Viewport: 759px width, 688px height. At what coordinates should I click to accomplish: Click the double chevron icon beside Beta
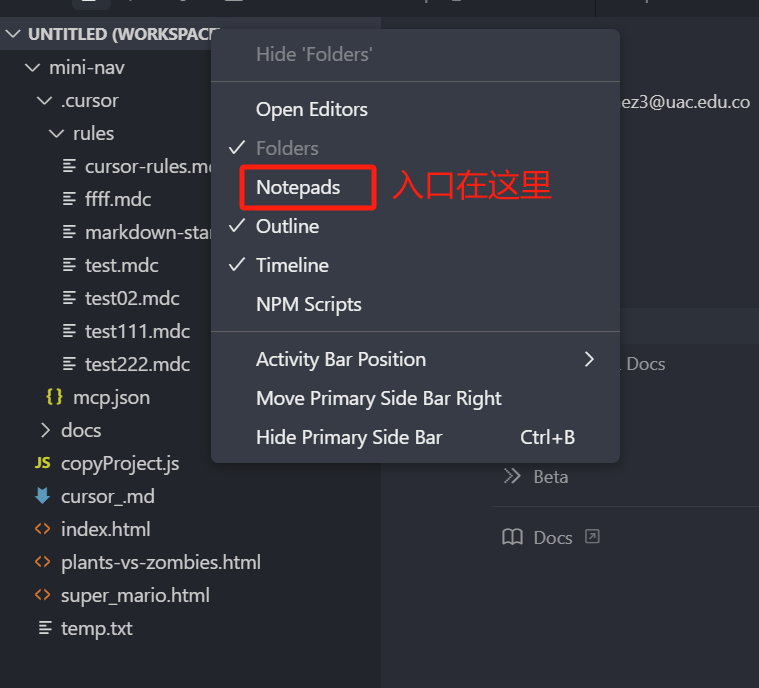(x=512, y=476)
